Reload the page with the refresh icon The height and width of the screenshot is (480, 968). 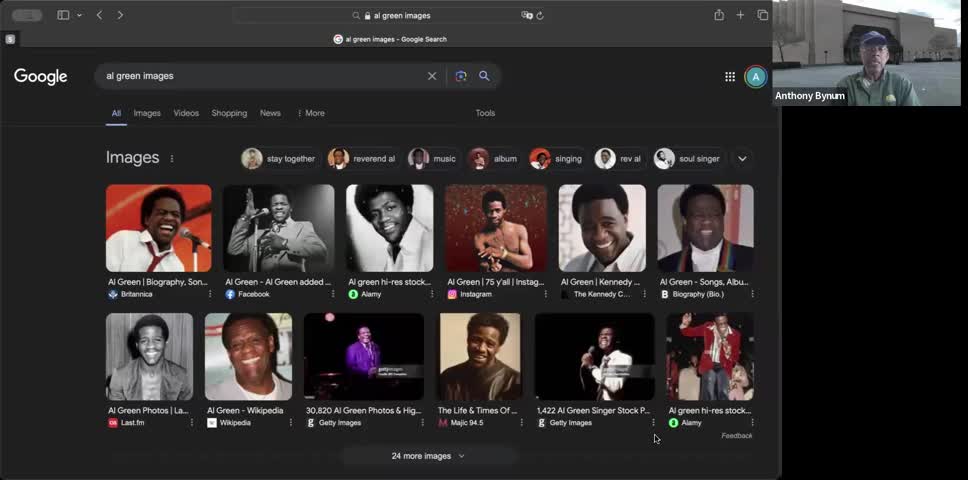[x=540, y=15]
